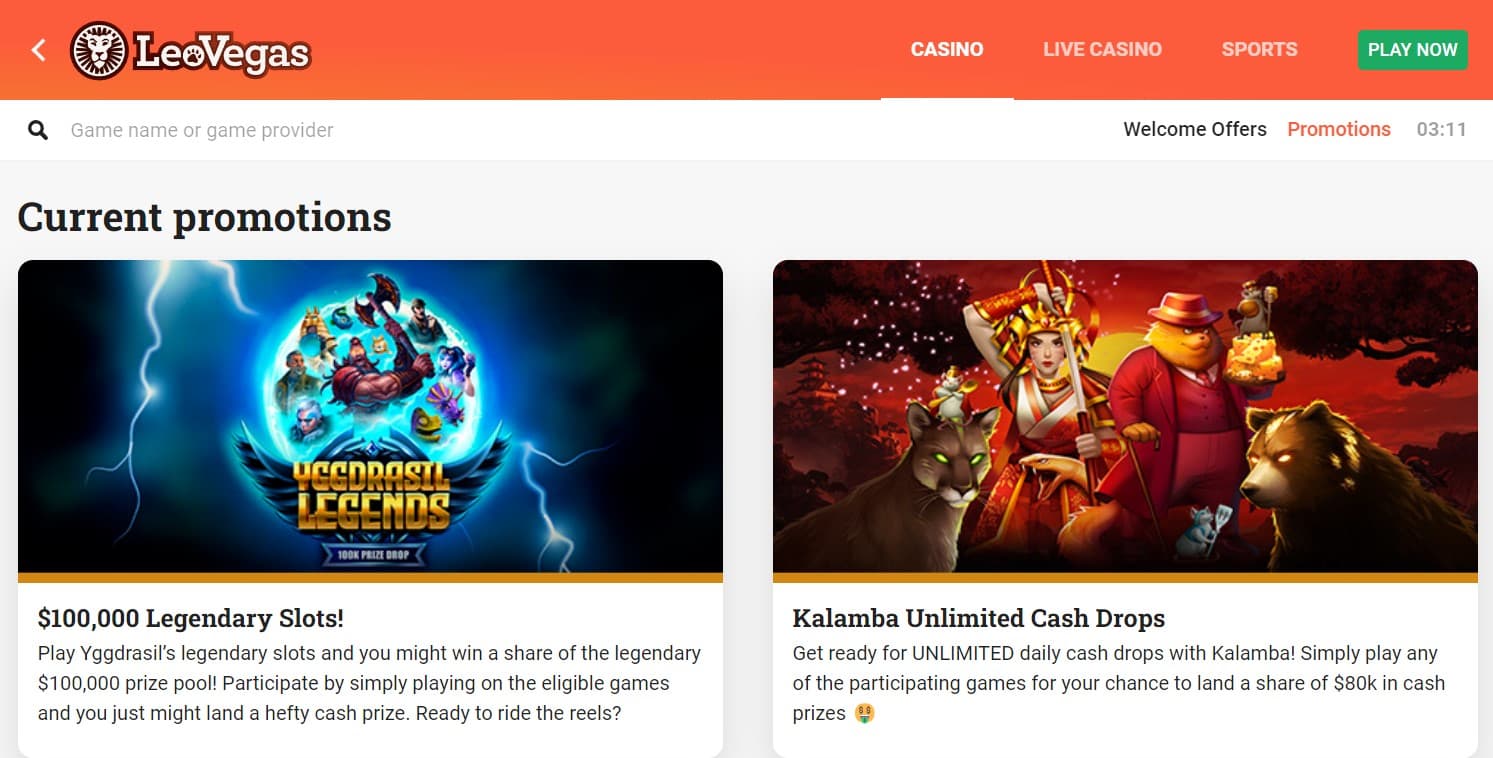Select the Promotions link
The height and width of the screenshot is (758, 1493).
pyautogui.click(x=1339, y=129)
